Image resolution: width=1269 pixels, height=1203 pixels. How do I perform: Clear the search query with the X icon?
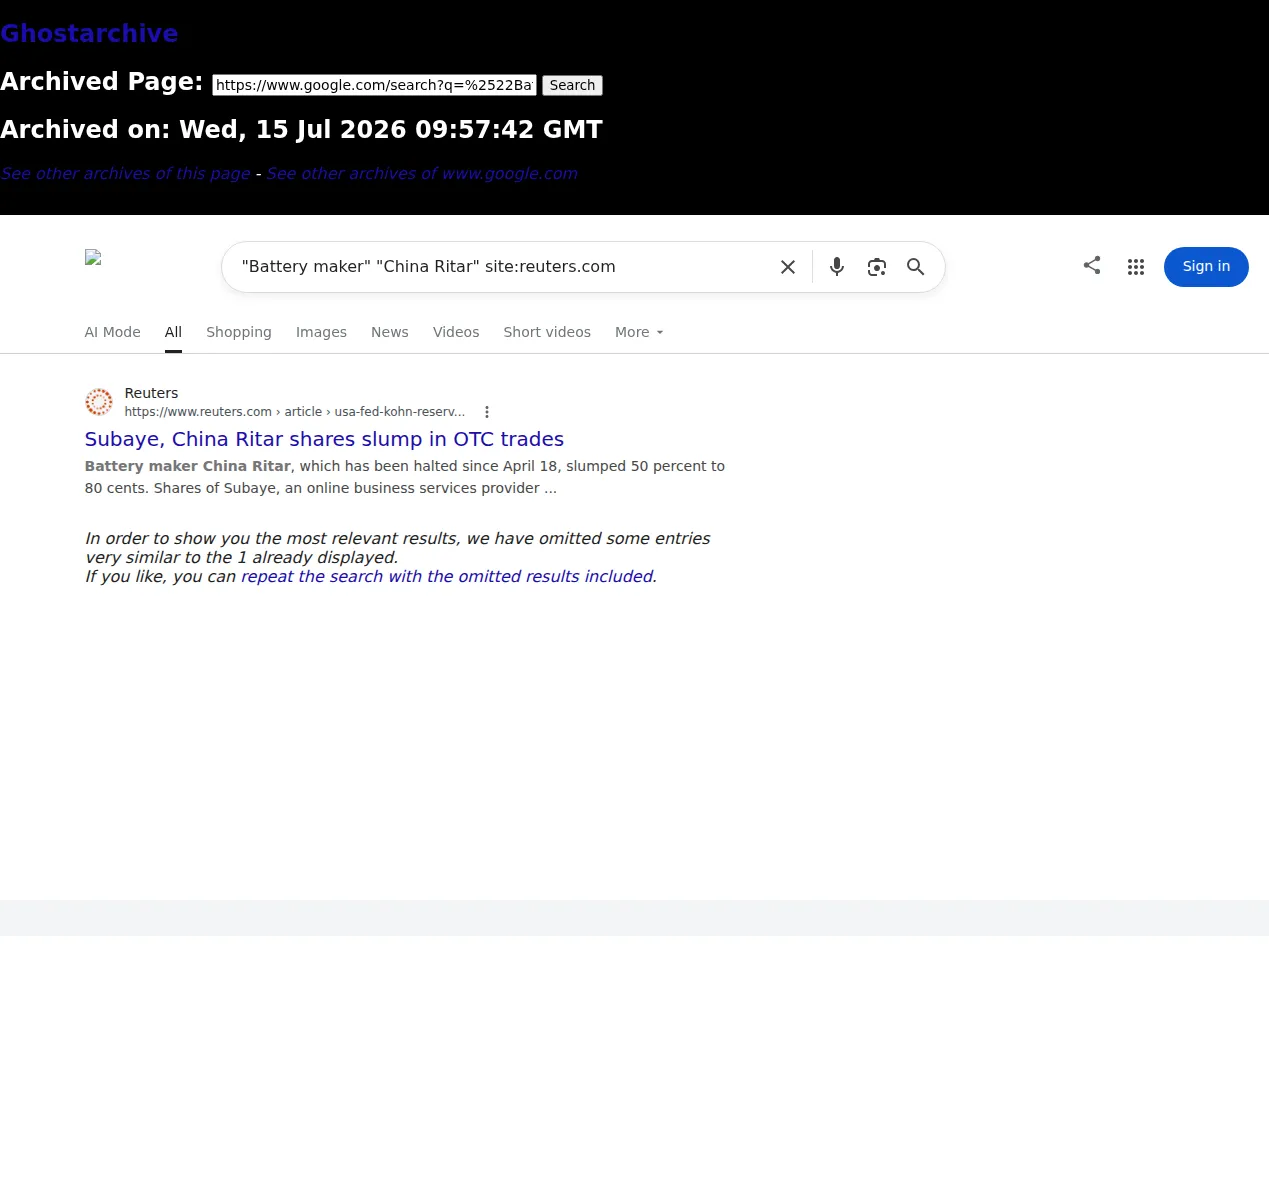coord(788,267)
